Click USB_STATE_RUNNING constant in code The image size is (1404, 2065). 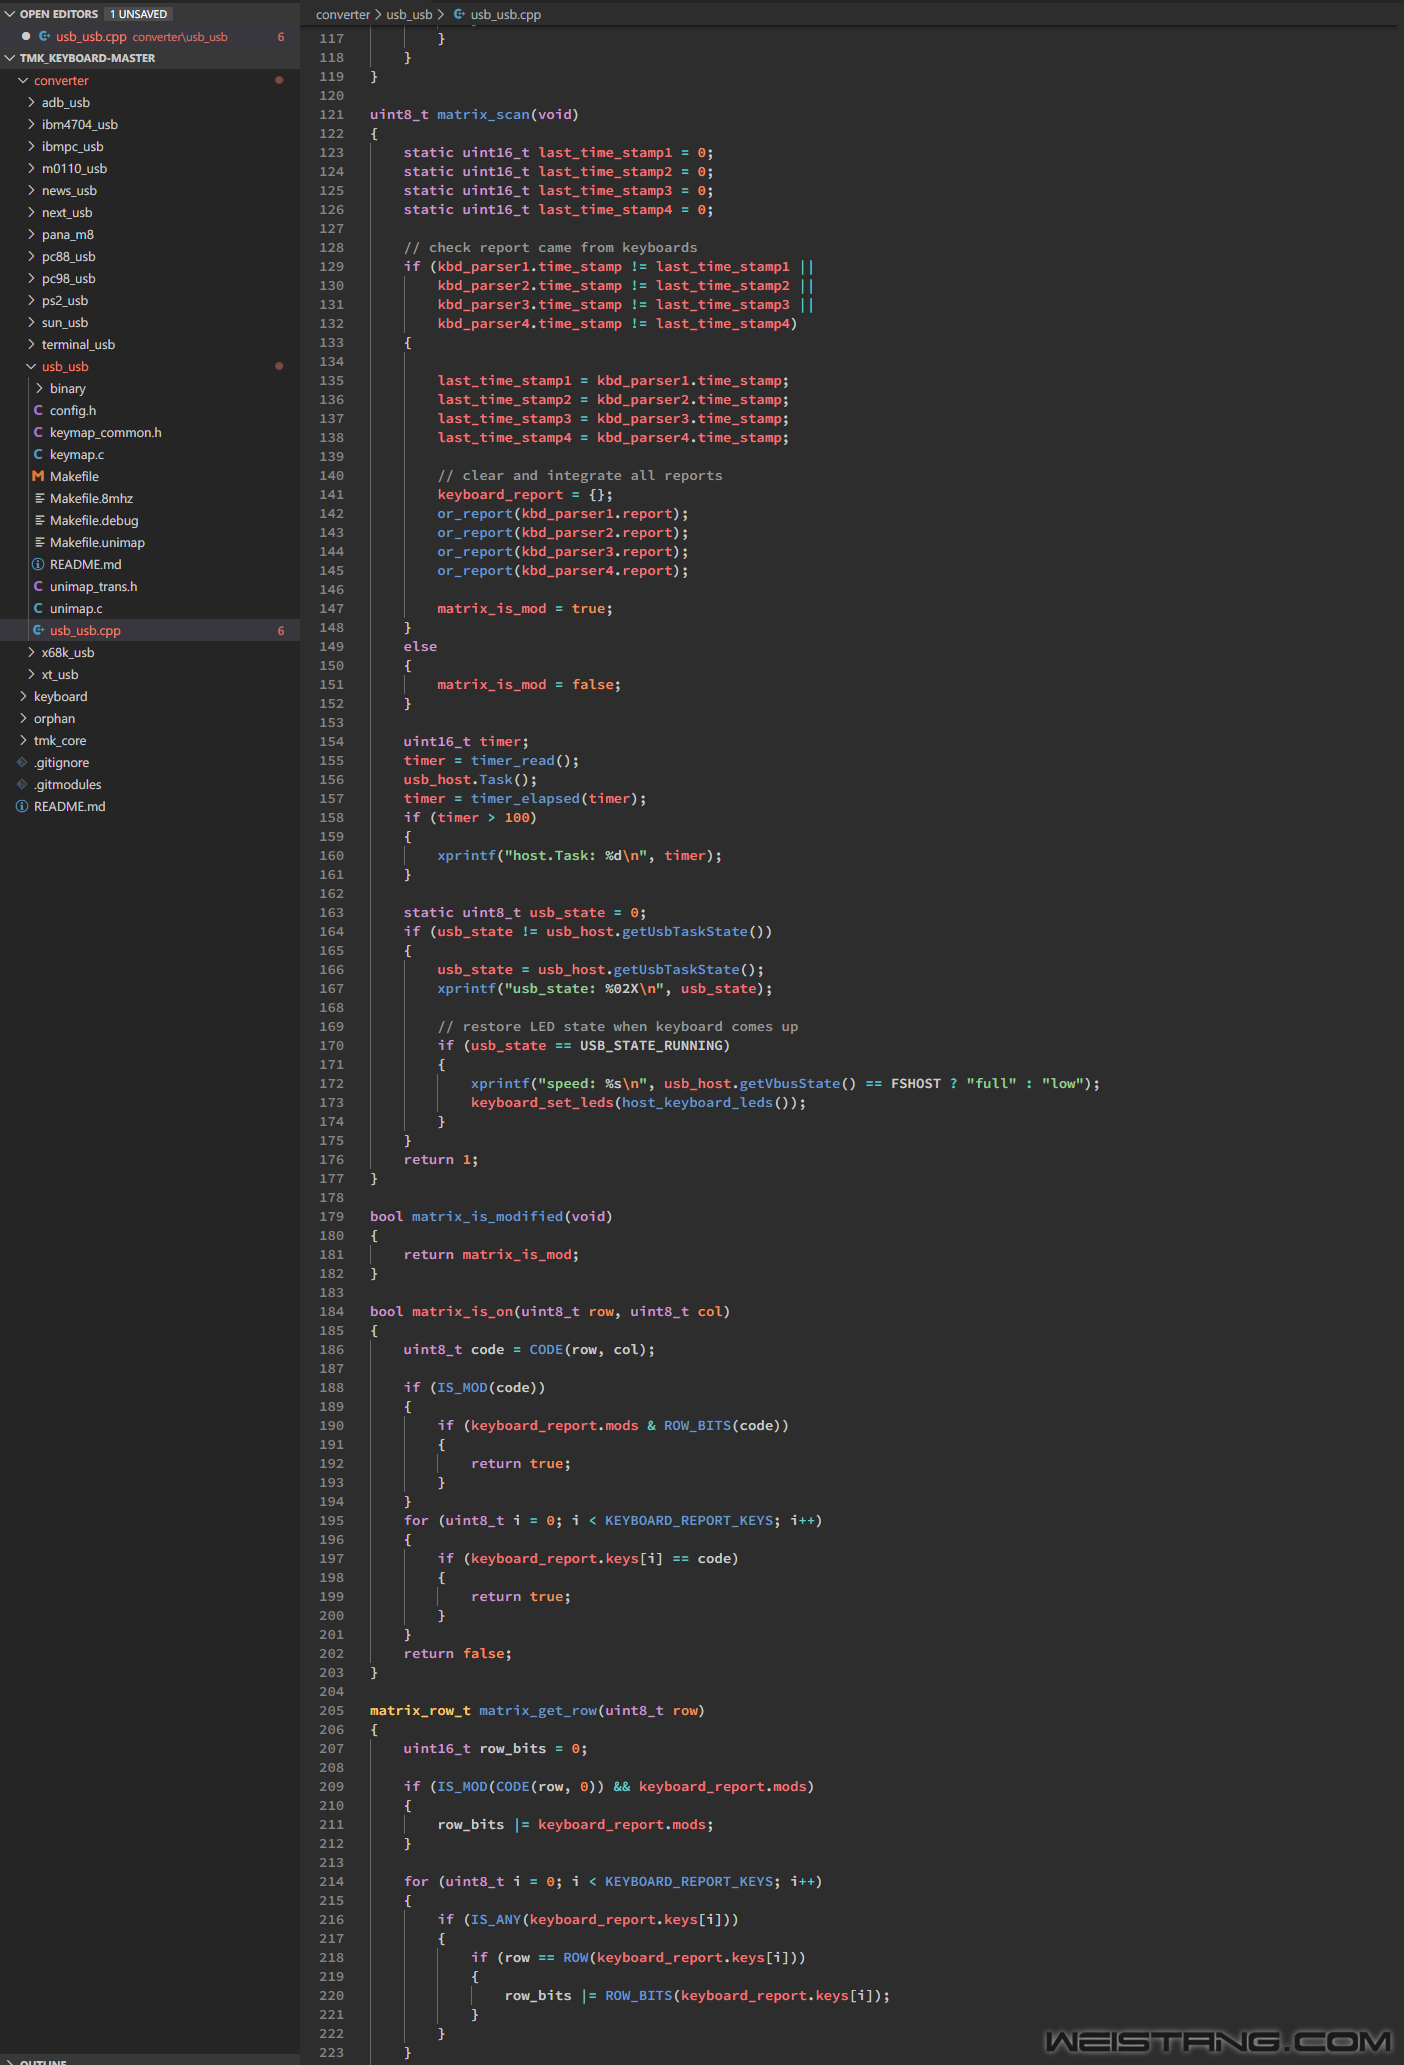[x=651, y=1045]
